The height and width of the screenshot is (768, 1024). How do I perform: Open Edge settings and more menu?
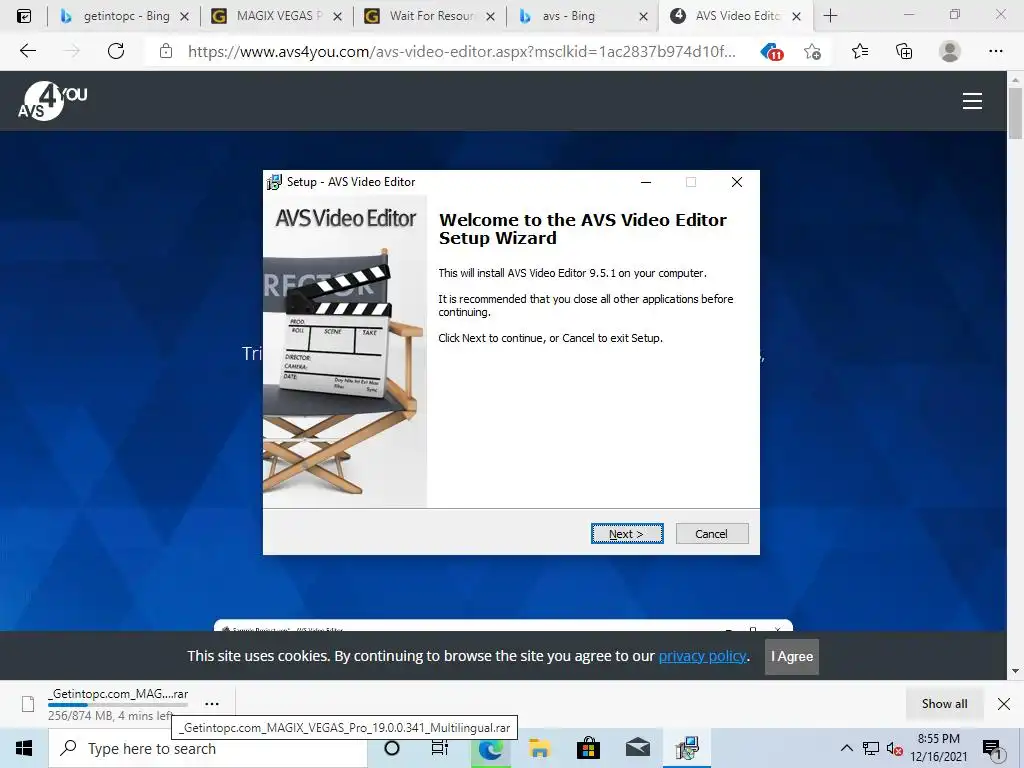click(x=995, y=51)
